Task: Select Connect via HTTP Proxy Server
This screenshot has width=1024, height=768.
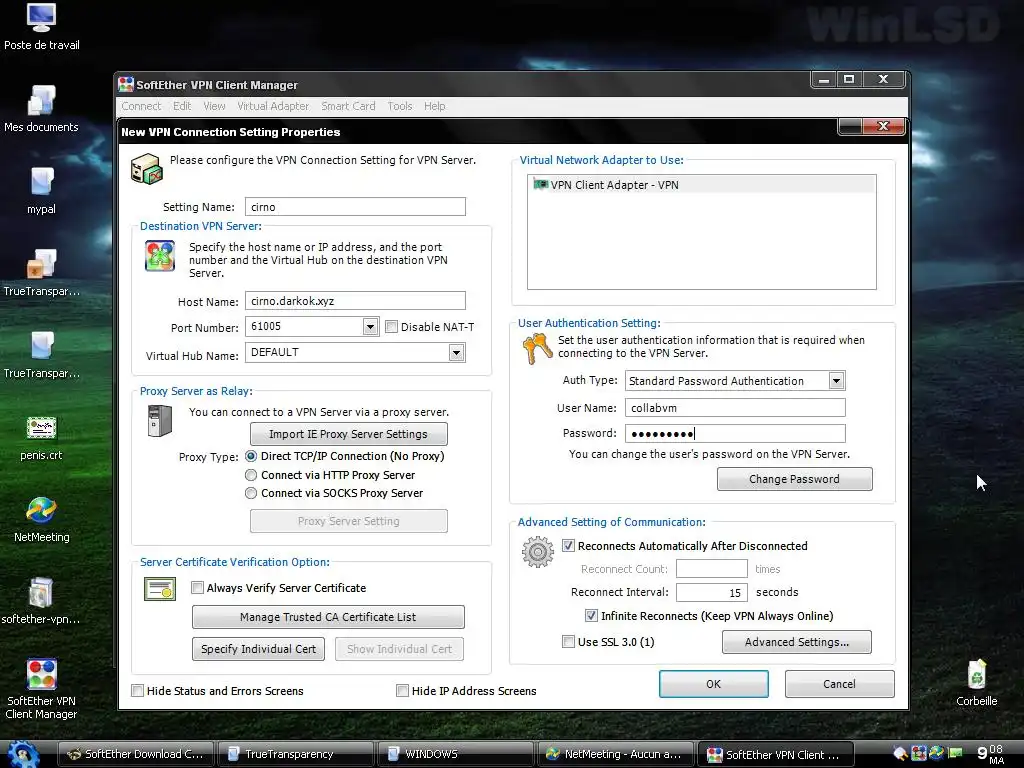Action: [x=251, y=475]
